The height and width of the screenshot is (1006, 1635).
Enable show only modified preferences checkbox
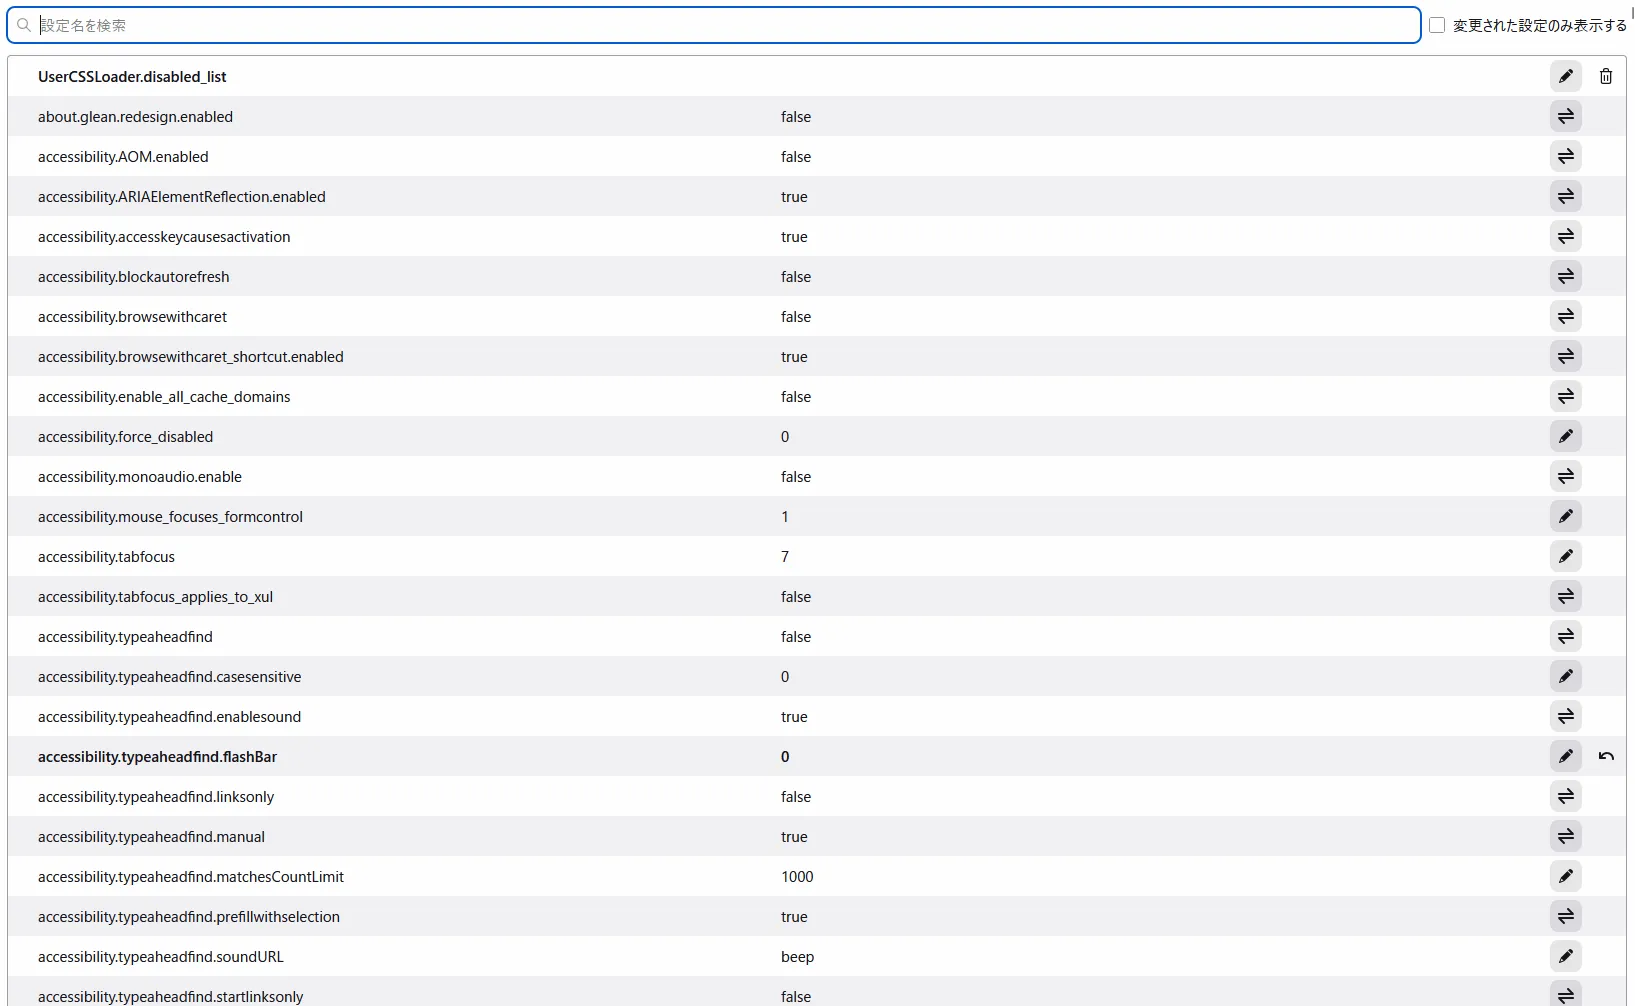(x=1437, y=25)
